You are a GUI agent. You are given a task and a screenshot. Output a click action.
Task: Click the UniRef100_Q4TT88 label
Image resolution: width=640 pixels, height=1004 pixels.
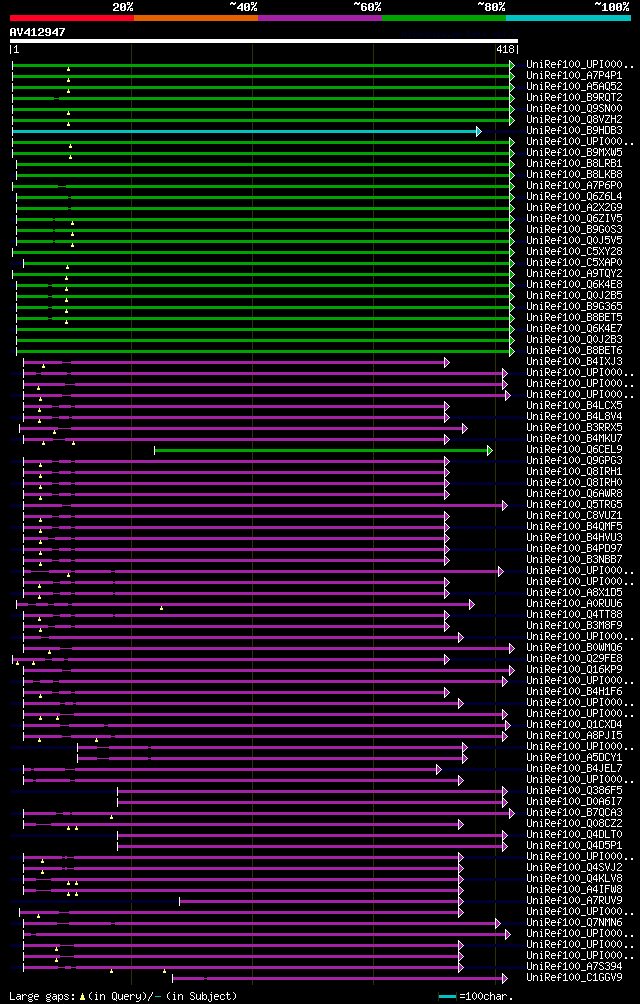tap(574, 614)
